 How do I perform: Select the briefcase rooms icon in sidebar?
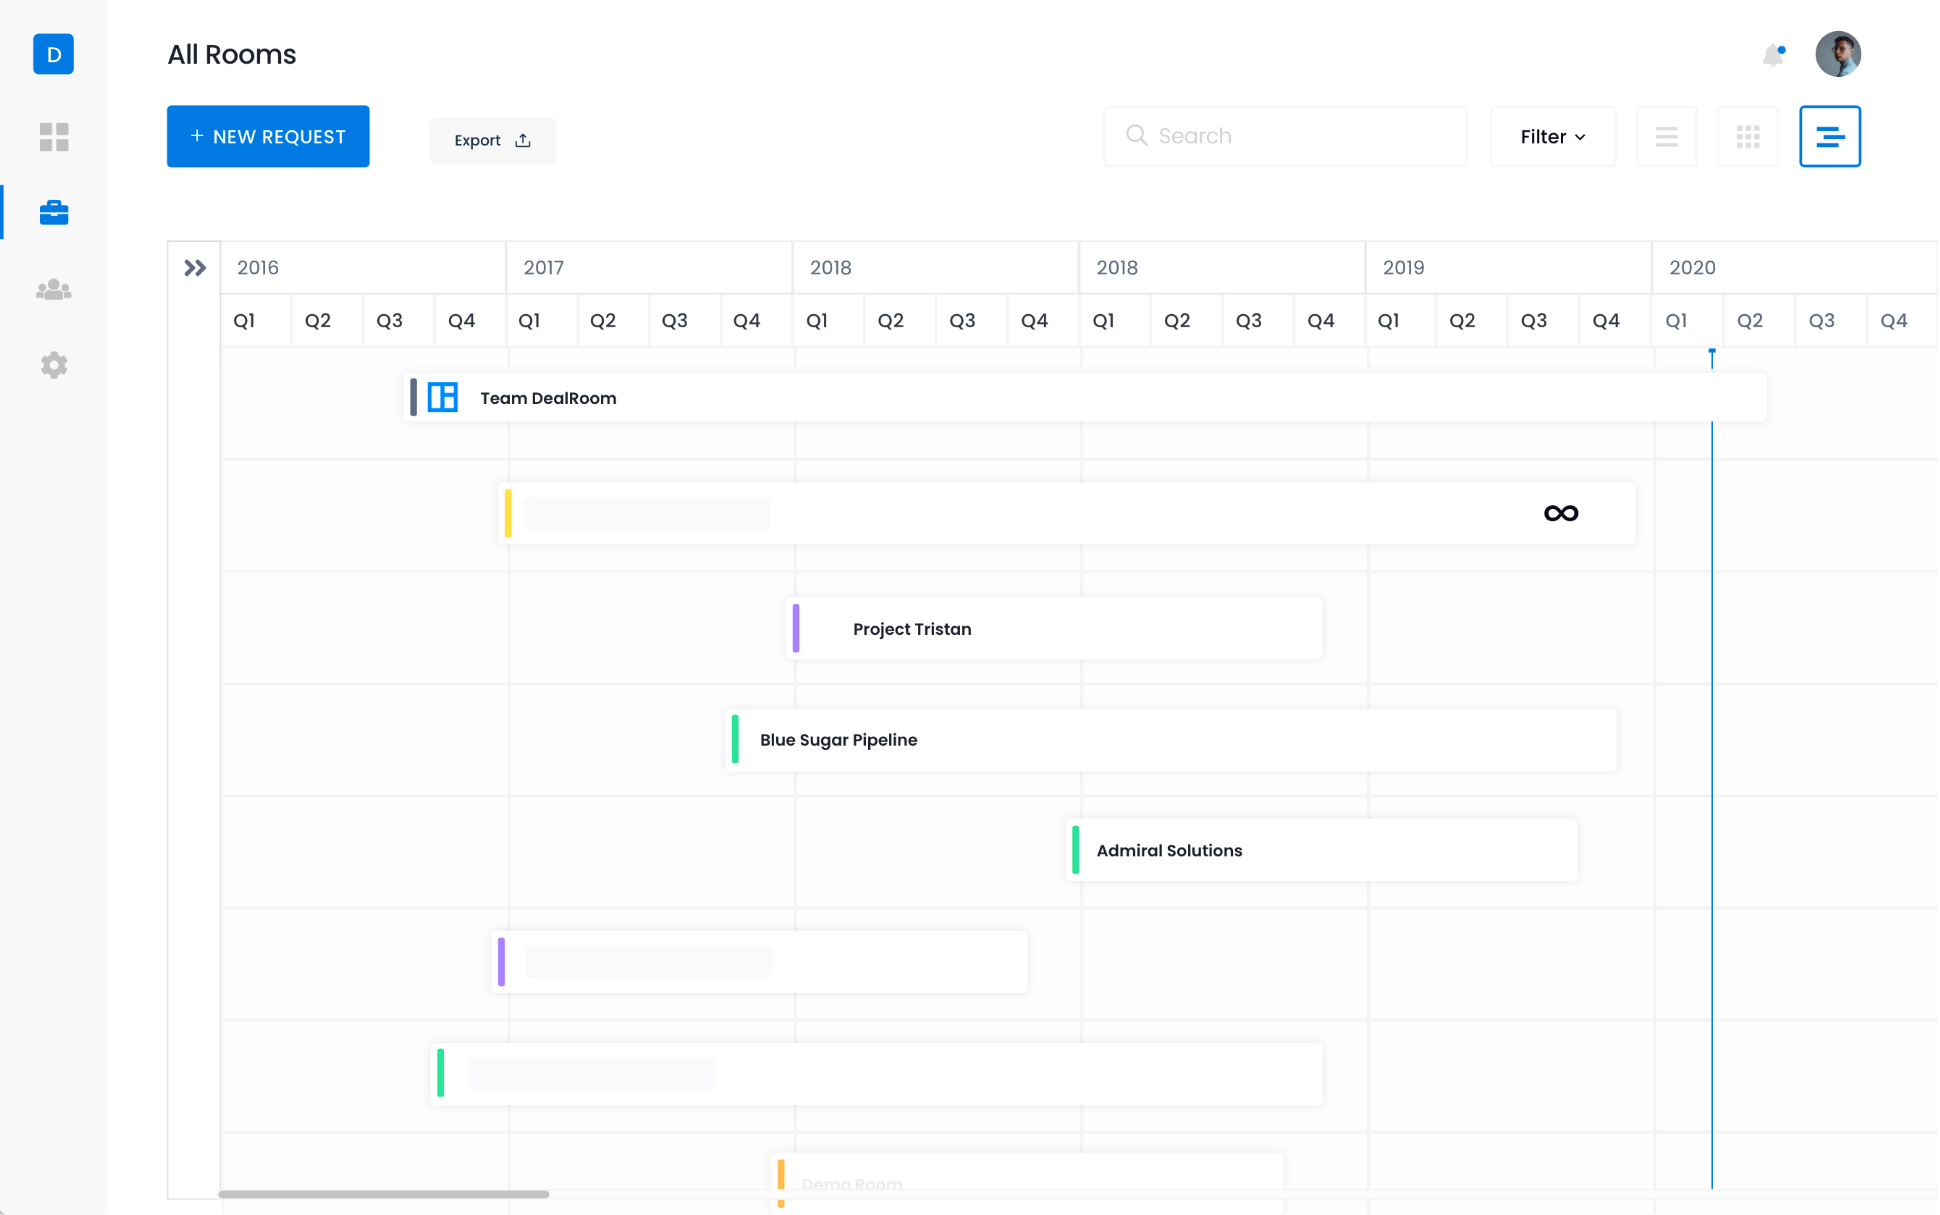click(54, 213)
